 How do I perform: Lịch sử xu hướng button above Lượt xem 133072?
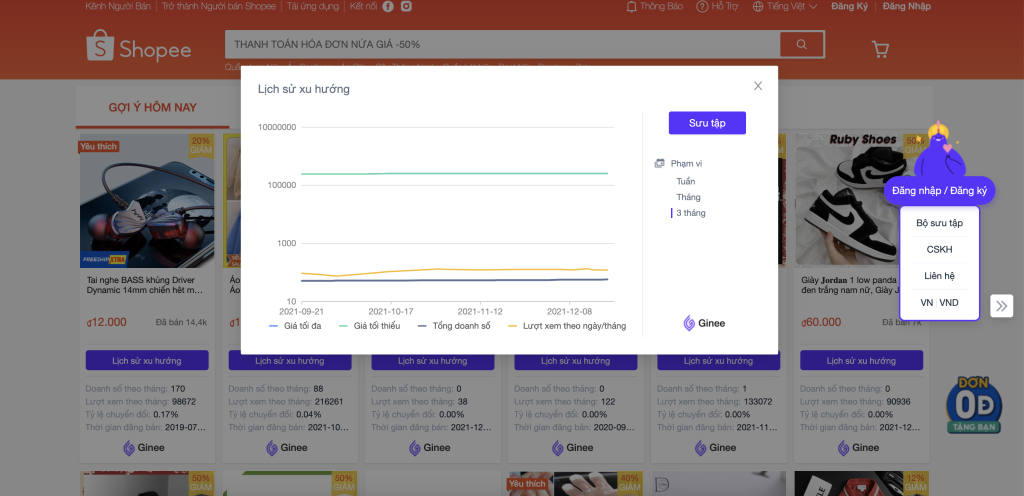click(x=718, y=360)
